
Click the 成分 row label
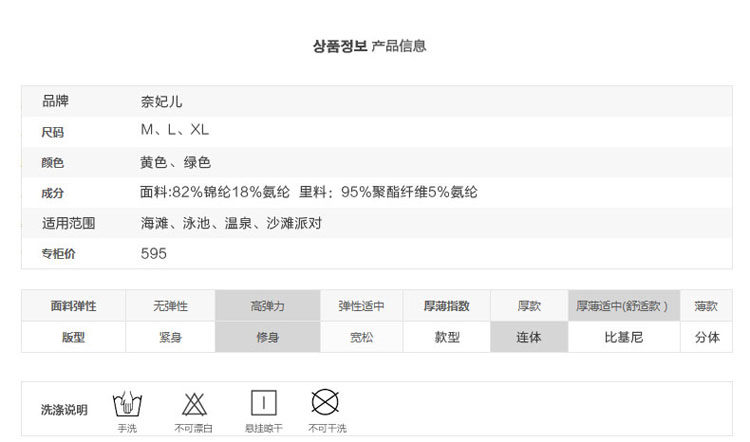[x=53, y=193]
